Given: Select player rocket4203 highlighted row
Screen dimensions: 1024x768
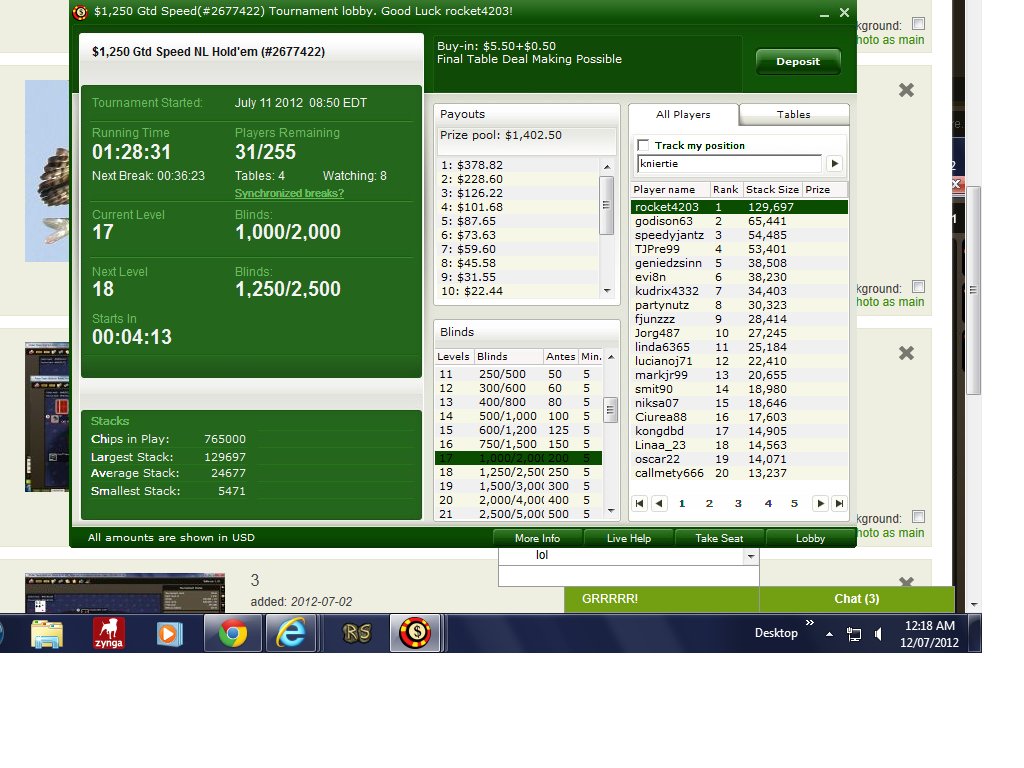Looking at the screenshot, I should (x=739, y=207).
